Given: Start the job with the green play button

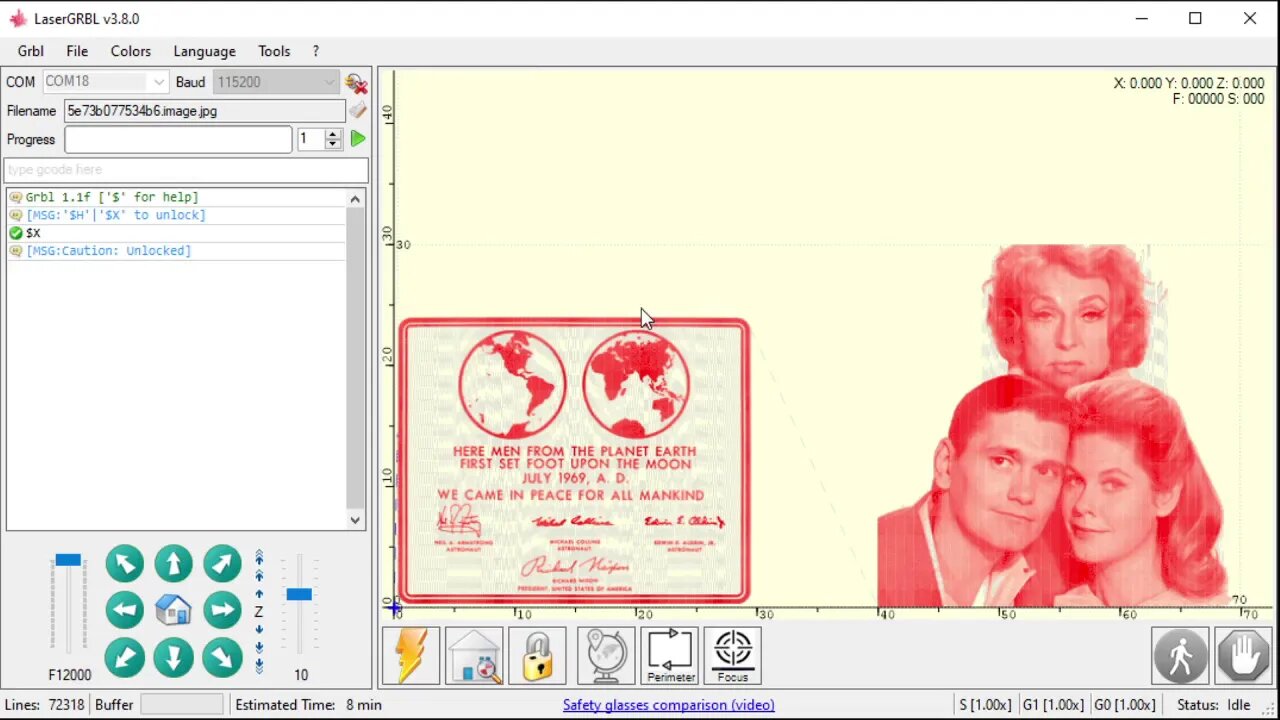Looking at the screenshot, I should click(357, 139).
